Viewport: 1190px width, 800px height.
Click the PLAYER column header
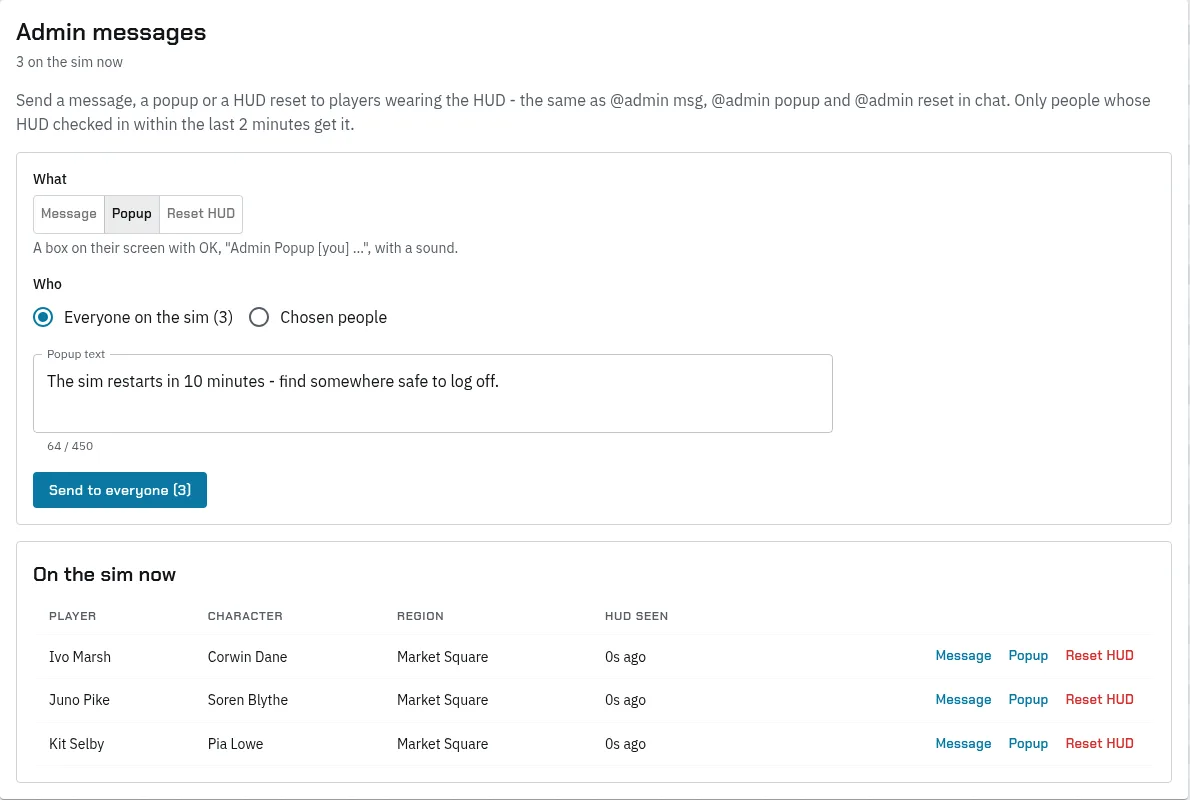(x=73, y=616)
